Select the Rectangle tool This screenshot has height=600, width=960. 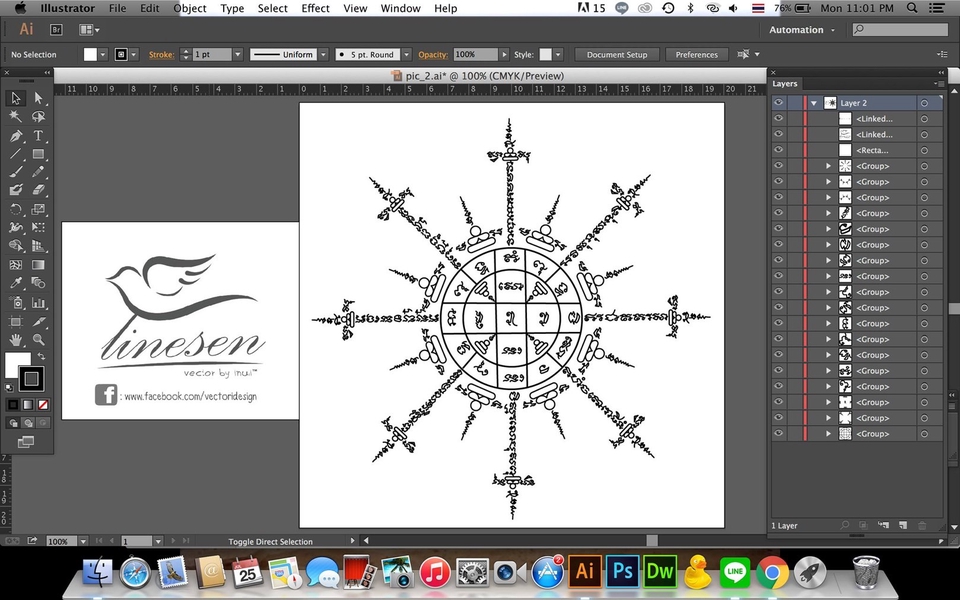[x=39, y=154]
